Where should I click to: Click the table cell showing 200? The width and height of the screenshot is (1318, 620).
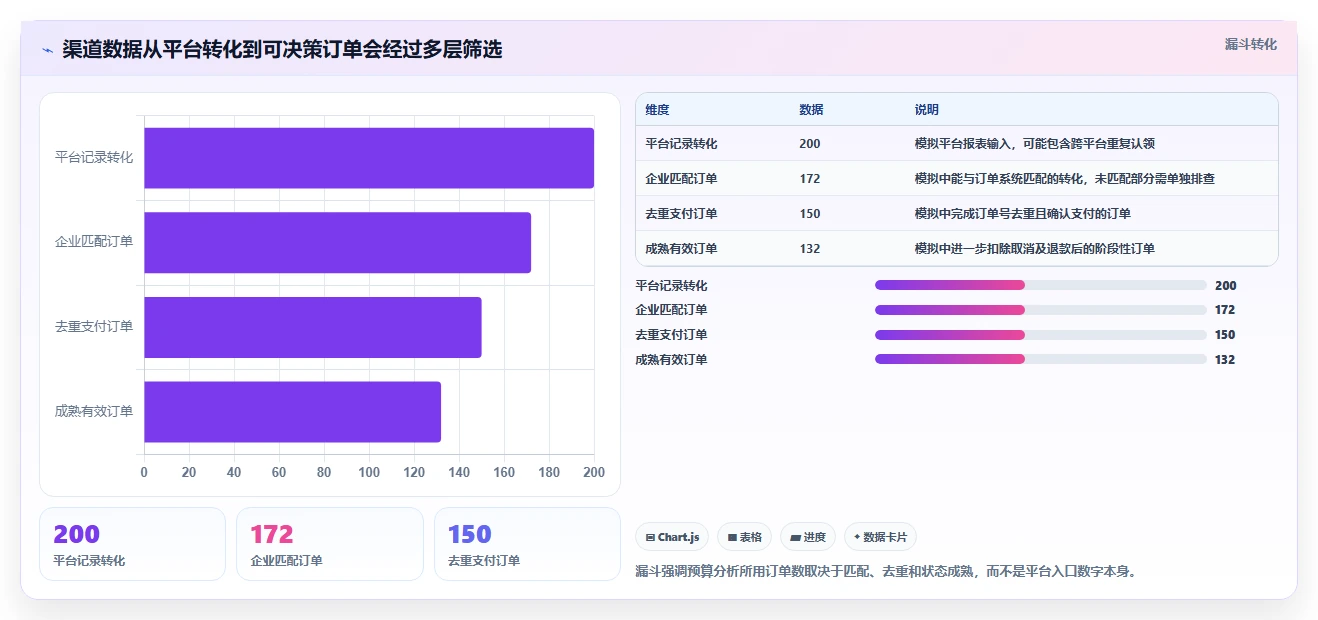(x=810, y=144)
